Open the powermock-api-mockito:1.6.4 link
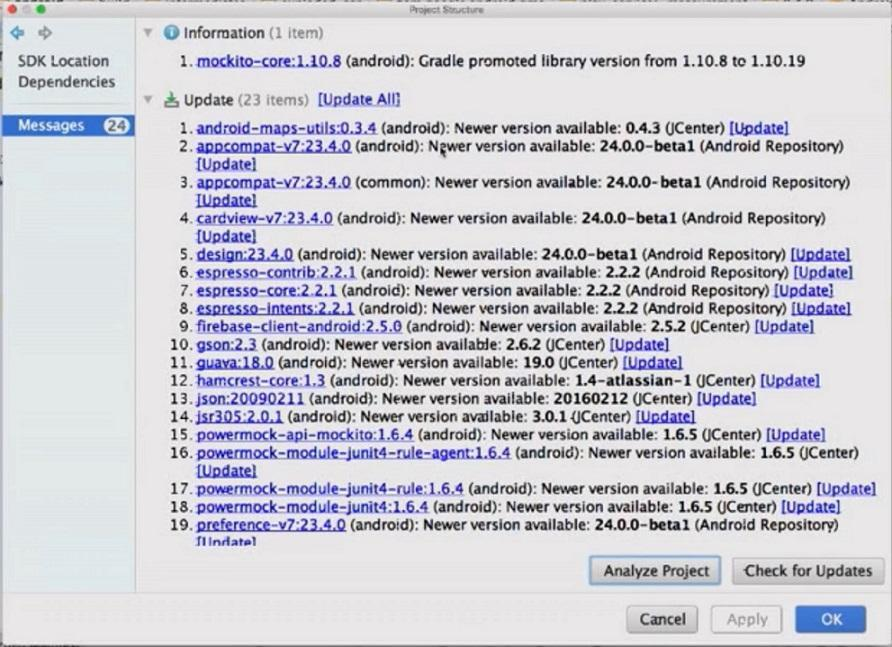The height and width of the screenshot is (647, 892). pos(305,435)
